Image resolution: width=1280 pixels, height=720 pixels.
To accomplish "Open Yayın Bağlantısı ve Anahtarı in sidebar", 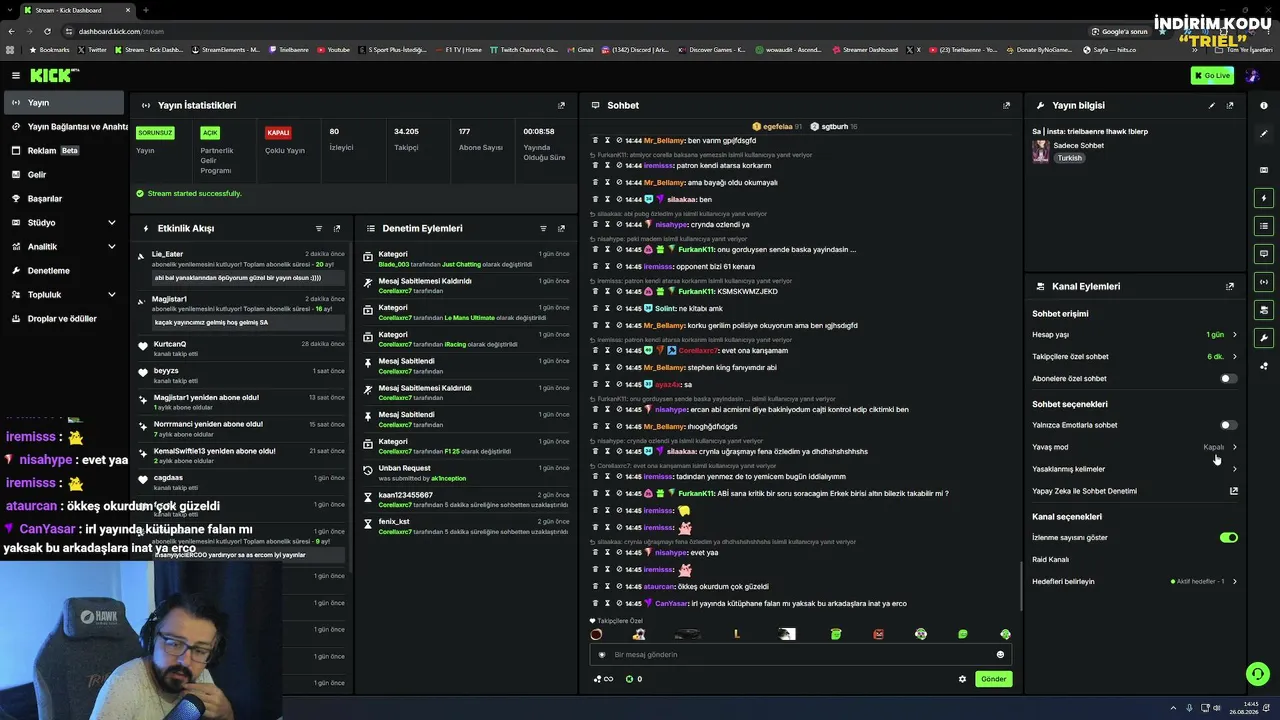I will 64,127.
